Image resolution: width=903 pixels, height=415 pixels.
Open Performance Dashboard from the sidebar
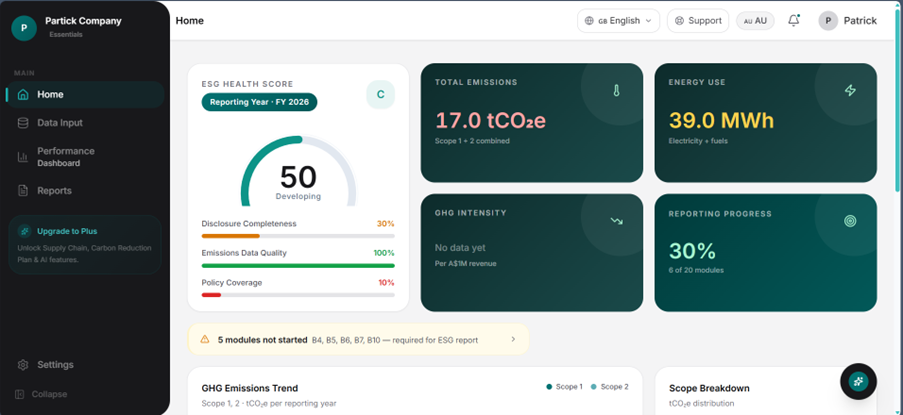pos(85,157)
